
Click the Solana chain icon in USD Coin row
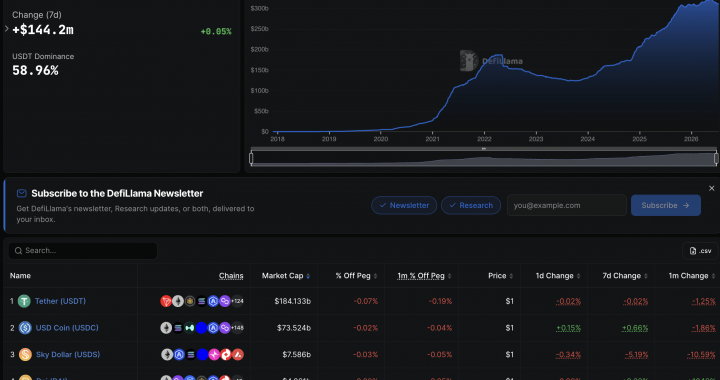(178, 328)
